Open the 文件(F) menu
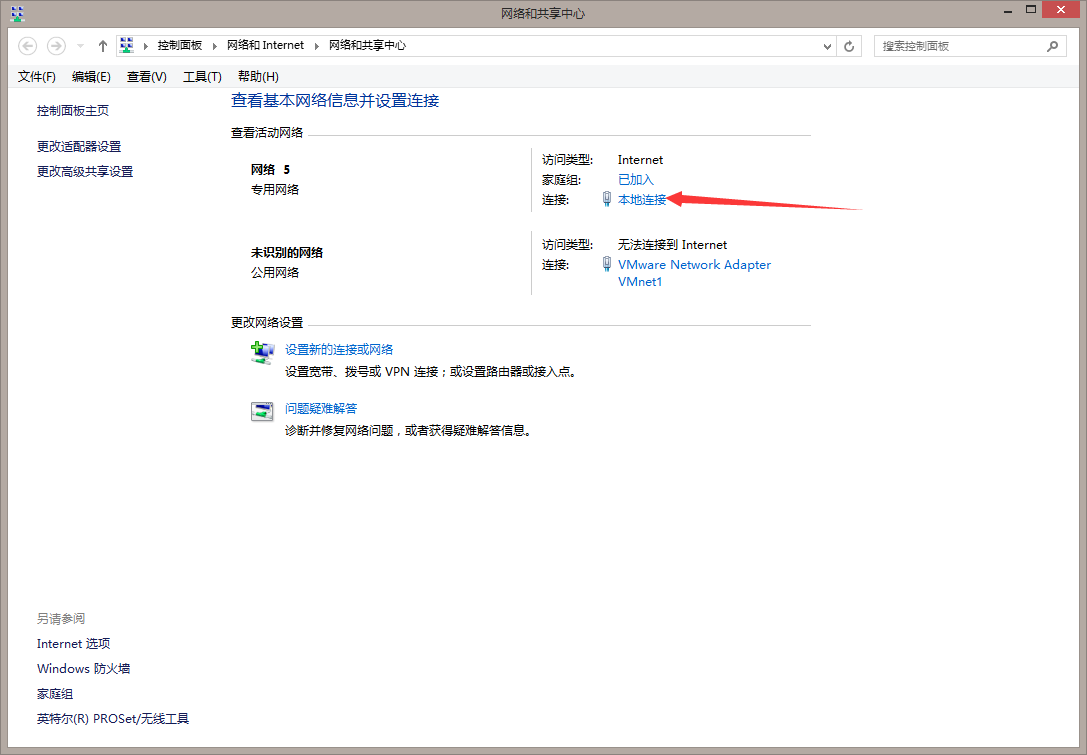 coord(37,77)
